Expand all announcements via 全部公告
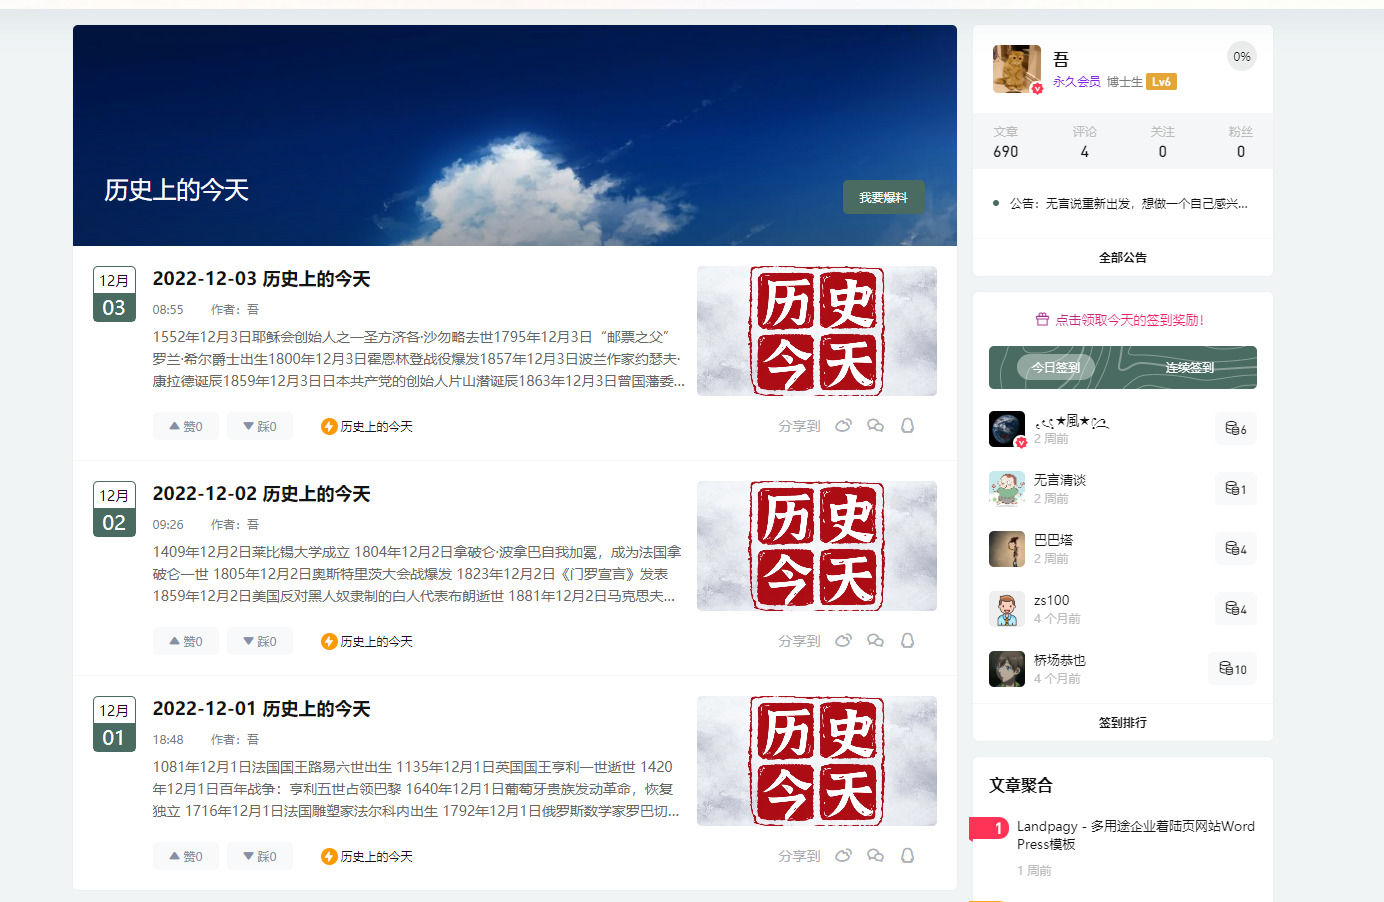Image resolution: width=1384 pixels, height=902 pixels. (x=1122, y=257)
